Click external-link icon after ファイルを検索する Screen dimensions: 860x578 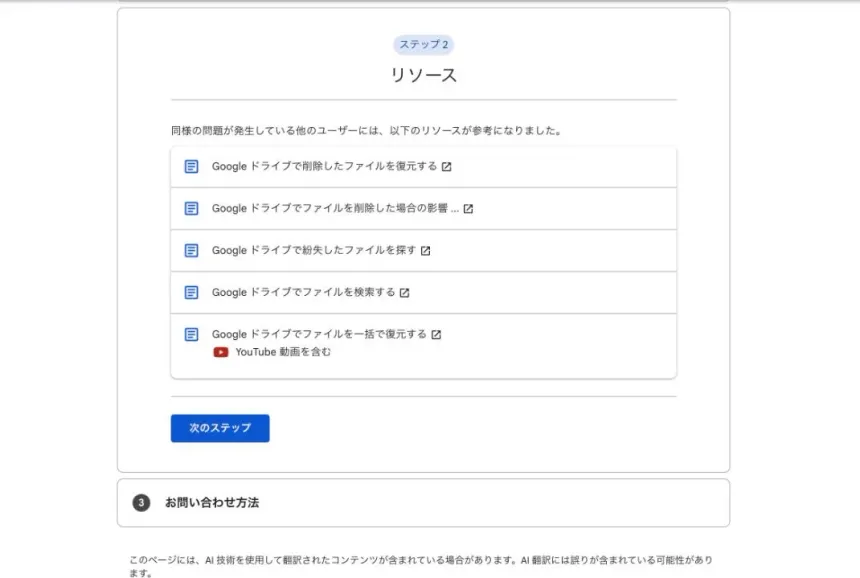click(404, 293)
